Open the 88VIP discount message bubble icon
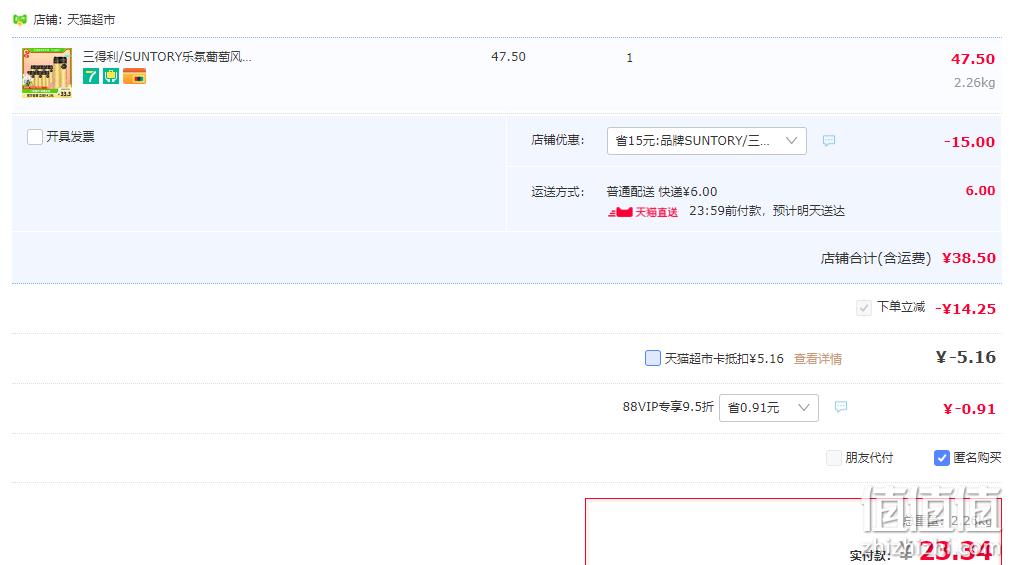The image size is (1011, 565). [841, 406]
